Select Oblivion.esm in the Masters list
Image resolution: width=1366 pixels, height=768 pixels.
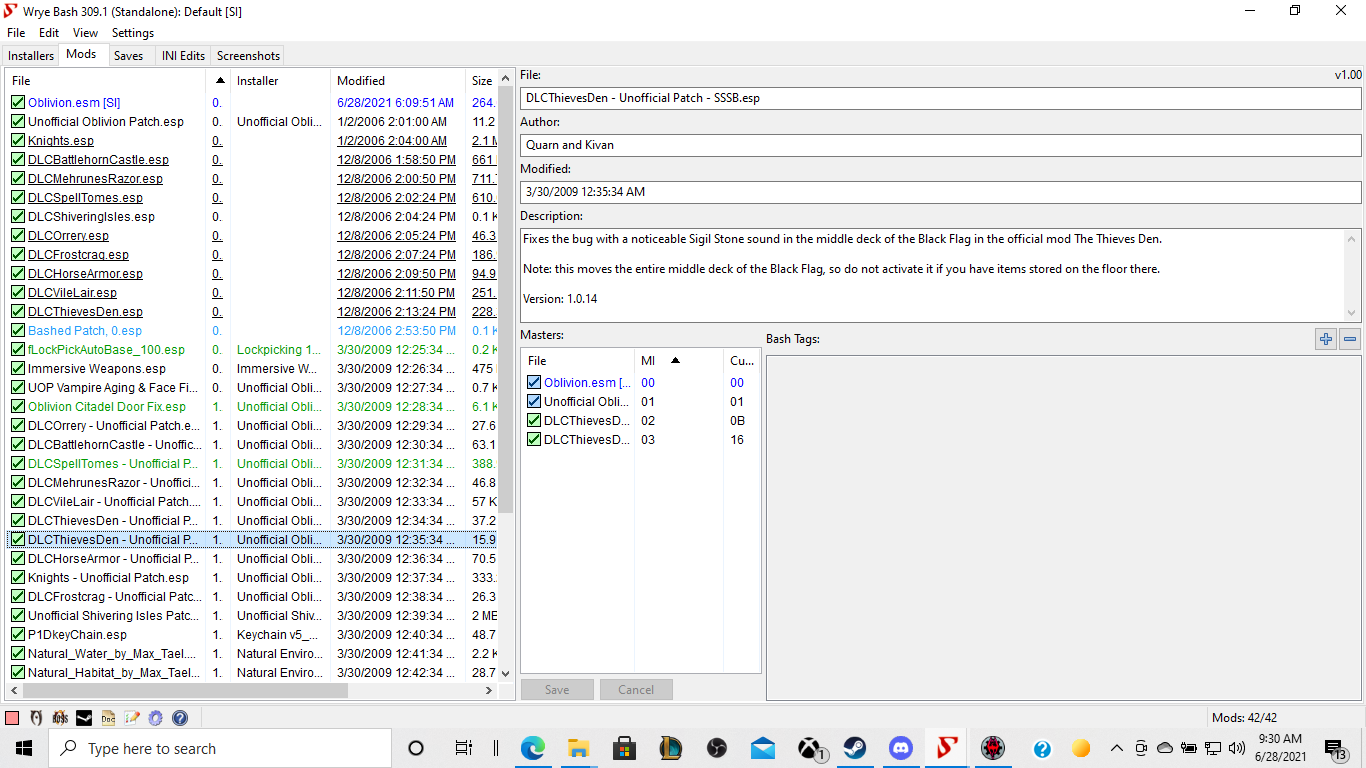tap(640, 382)
